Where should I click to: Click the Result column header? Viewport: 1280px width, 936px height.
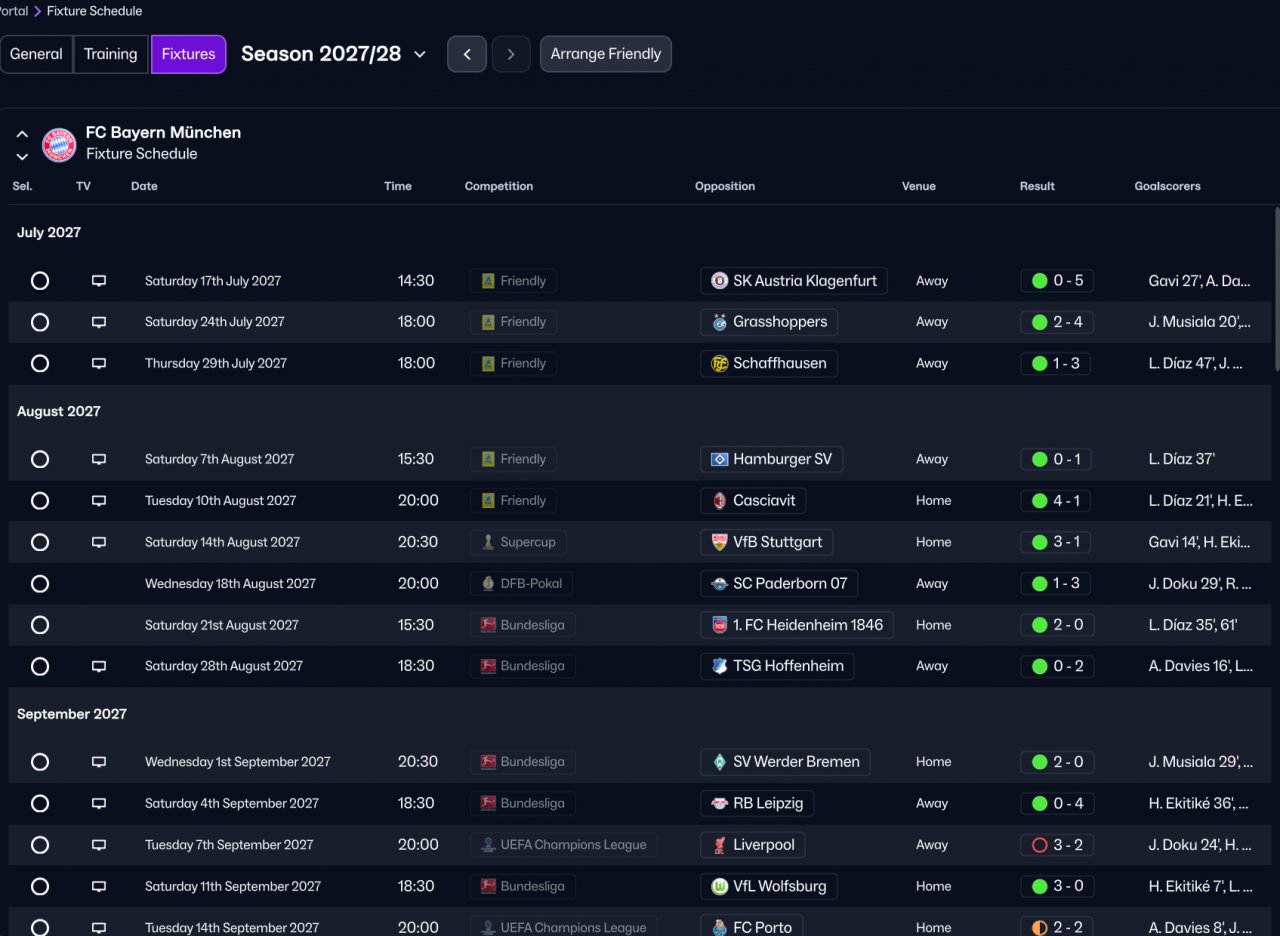pyautogui.click(x=1037, y=186)
